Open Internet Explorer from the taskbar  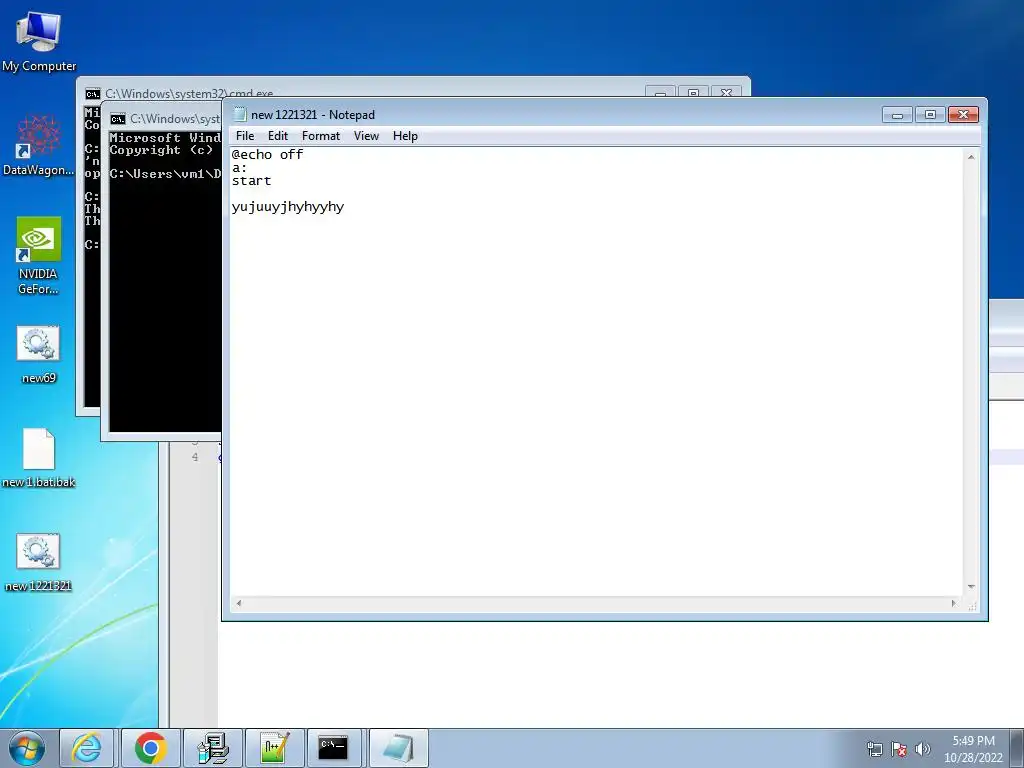88,748
